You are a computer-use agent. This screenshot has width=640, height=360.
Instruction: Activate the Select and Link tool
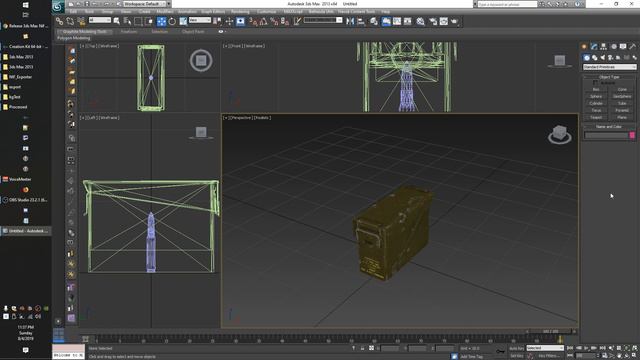point(60,21)
